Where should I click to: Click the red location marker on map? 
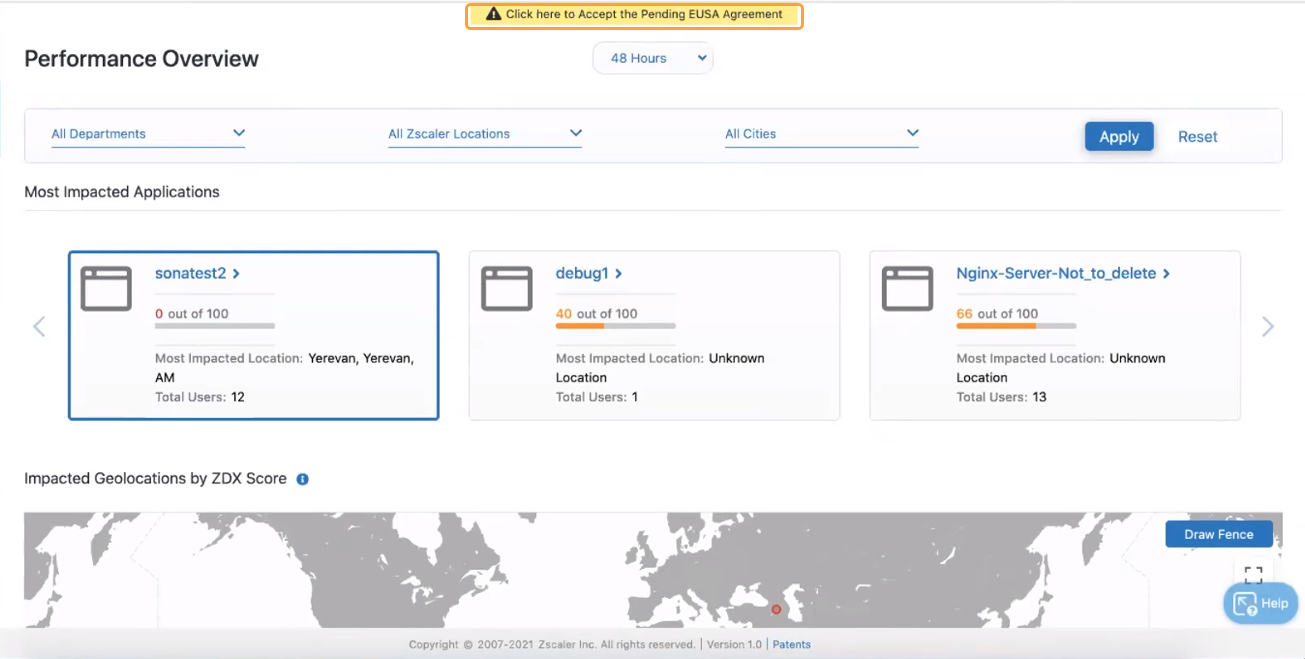[776, 609]
